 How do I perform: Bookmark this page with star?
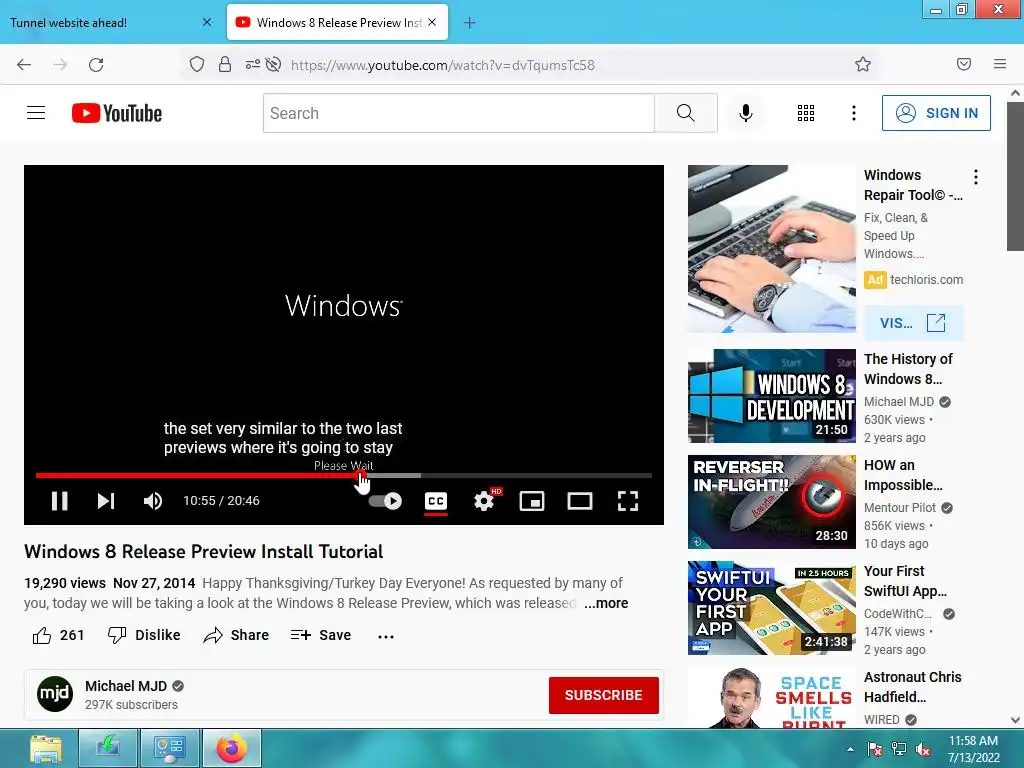(863, 64)
